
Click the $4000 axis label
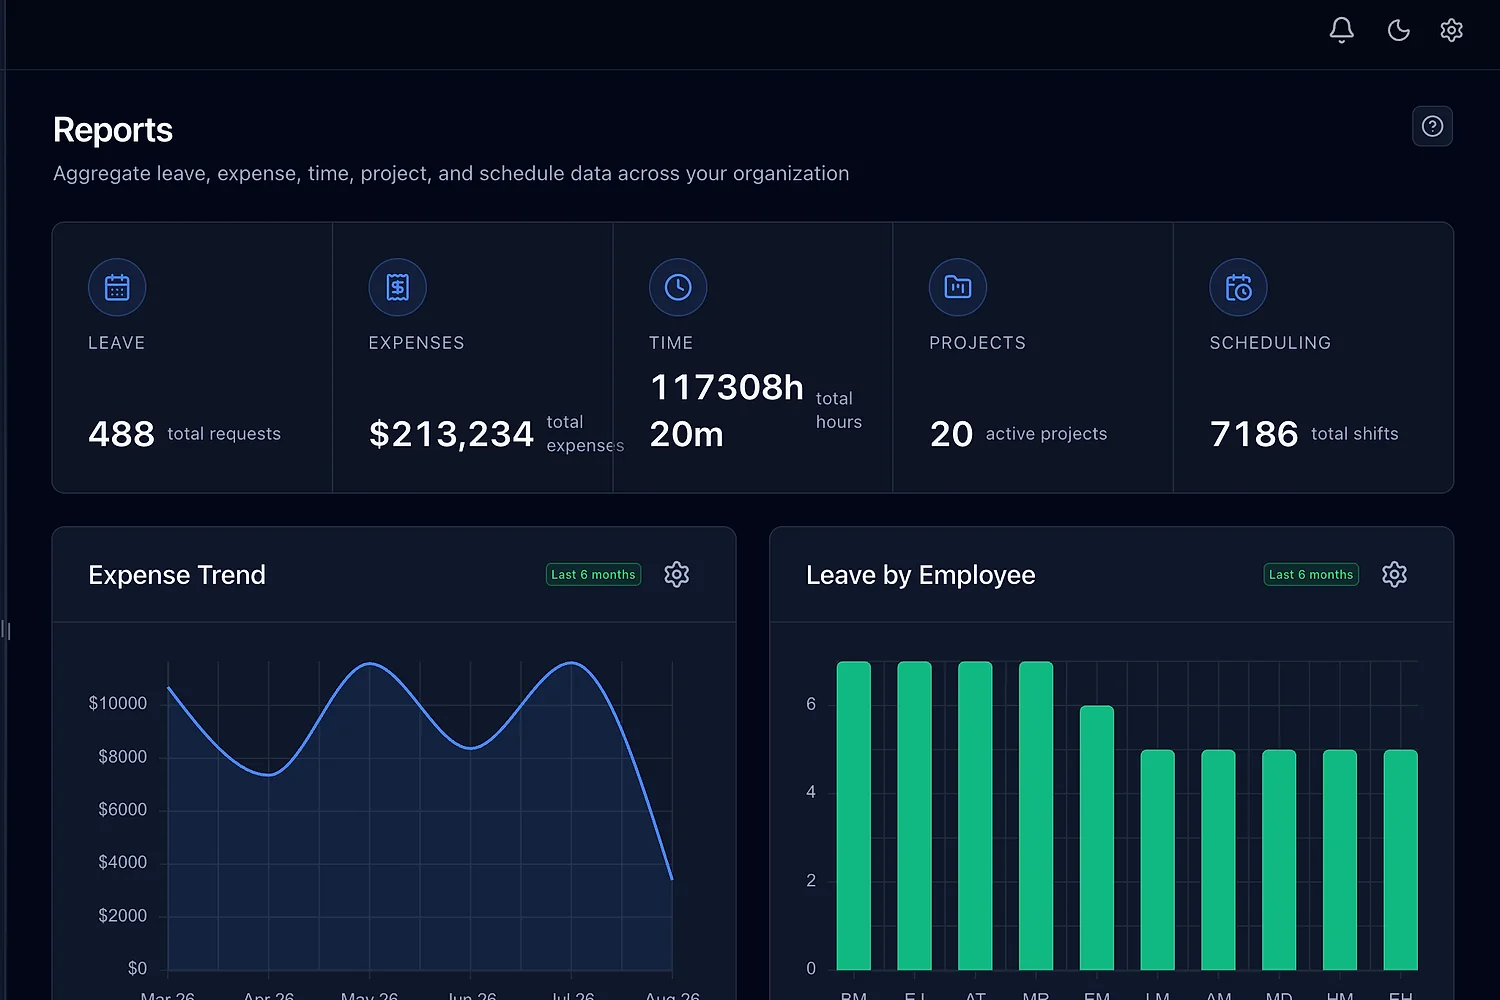coord(122,862)
